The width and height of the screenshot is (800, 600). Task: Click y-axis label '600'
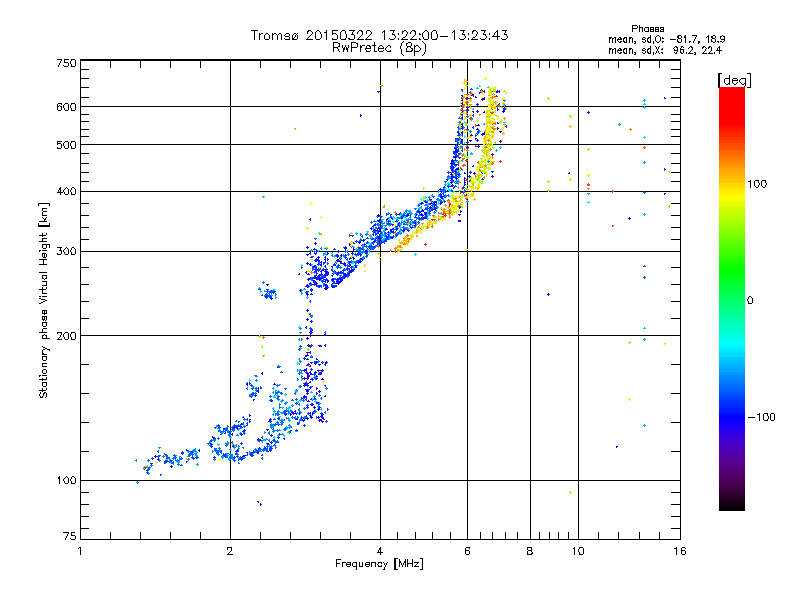66,107
